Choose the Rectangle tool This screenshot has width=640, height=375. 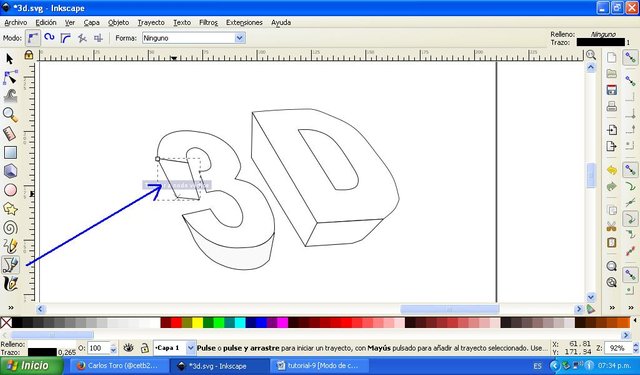(x=10, y=153)
